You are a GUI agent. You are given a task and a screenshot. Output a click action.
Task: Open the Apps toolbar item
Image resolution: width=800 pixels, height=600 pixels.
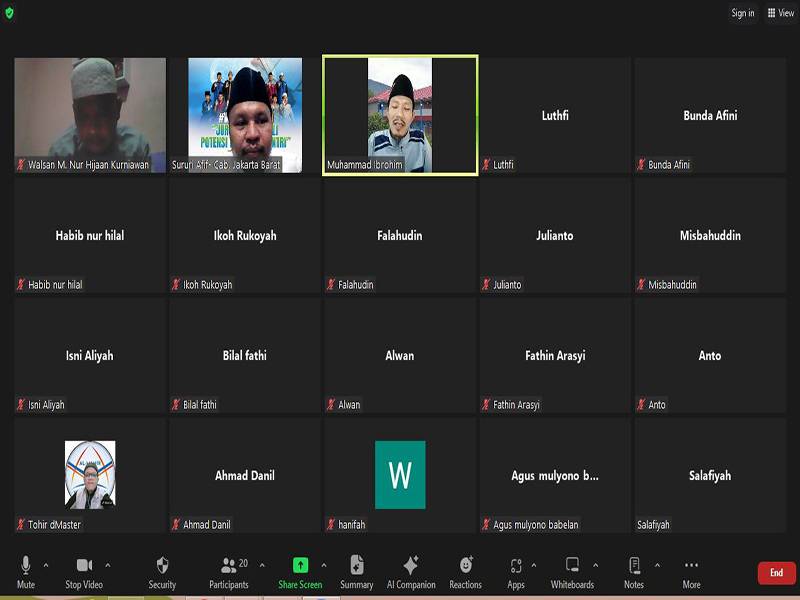(516, 566)
